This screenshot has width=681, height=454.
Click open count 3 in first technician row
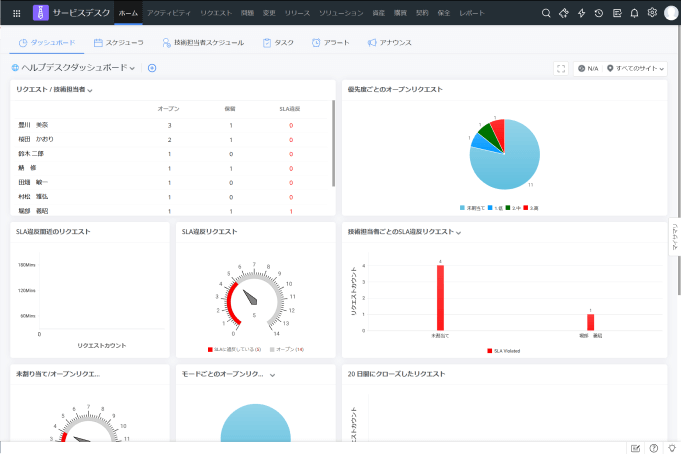pos(169,125)
